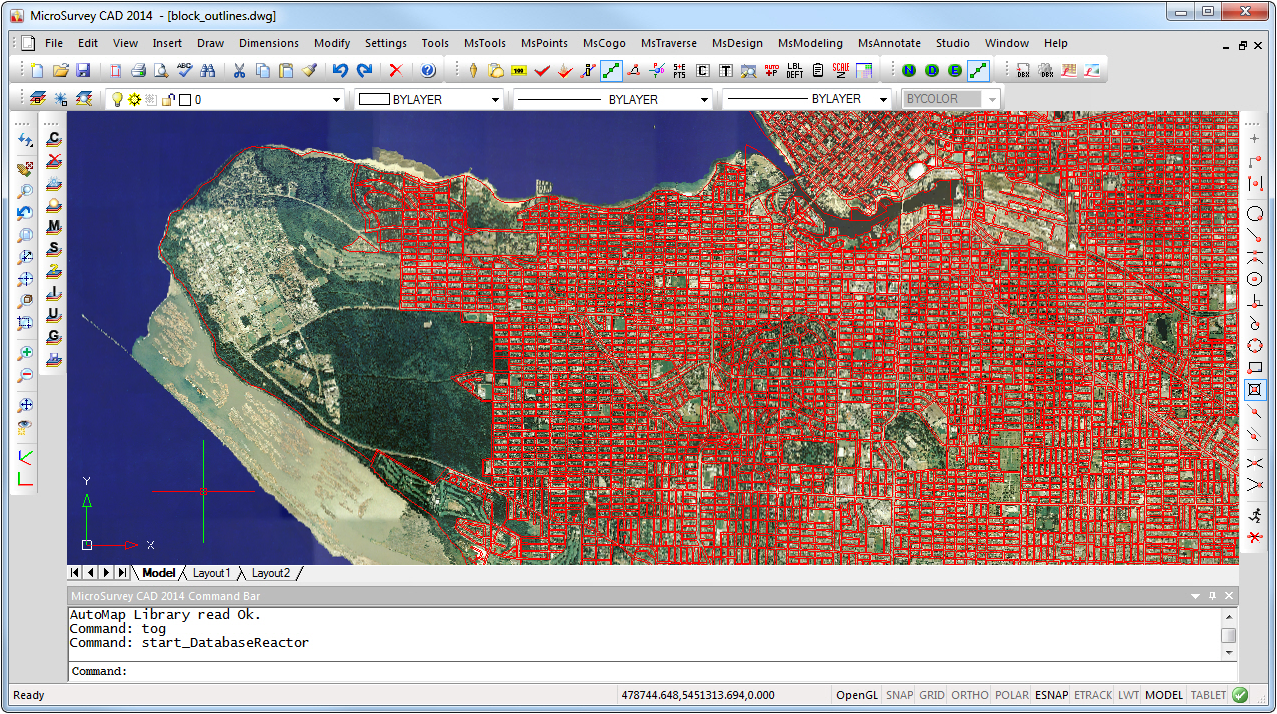Click the Undo arrow icon

tap(340, 71)
